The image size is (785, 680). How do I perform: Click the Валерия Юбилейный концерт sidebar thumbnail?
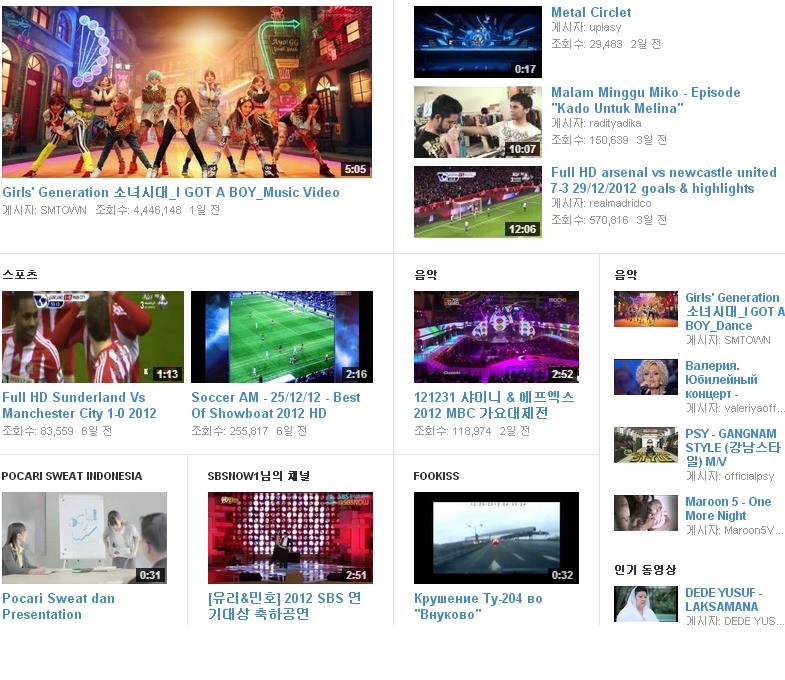[645, 377]
